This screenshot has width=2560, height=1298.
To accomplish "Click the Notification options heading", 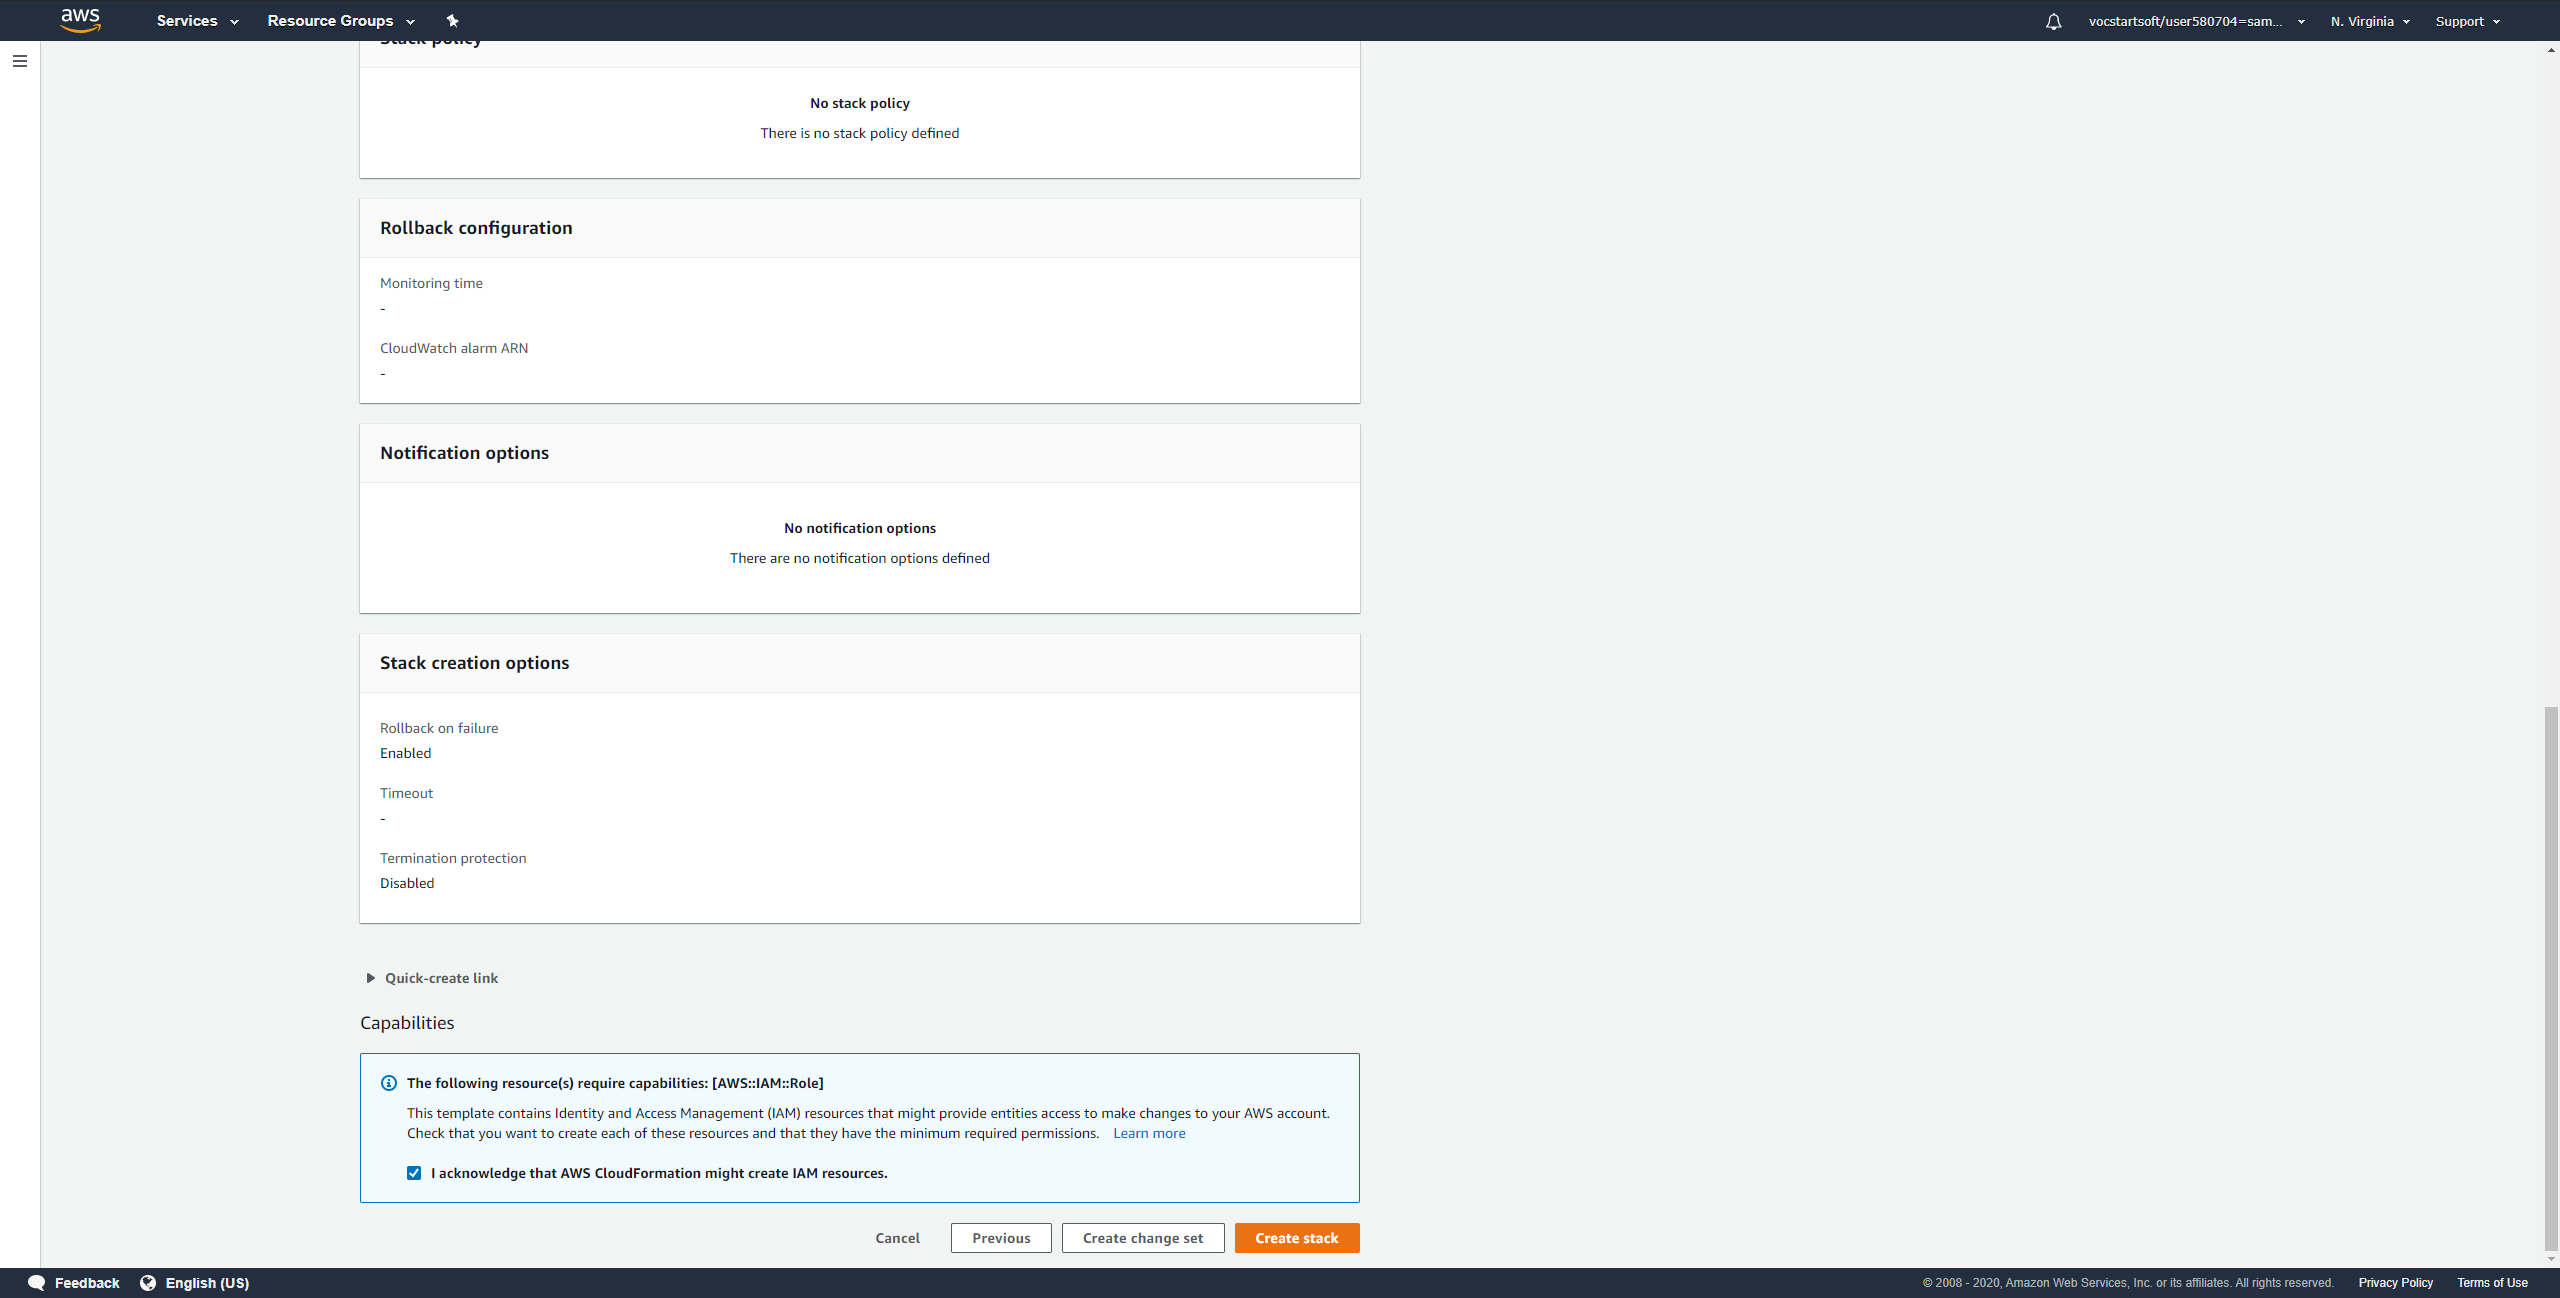I will coord(464,453).
